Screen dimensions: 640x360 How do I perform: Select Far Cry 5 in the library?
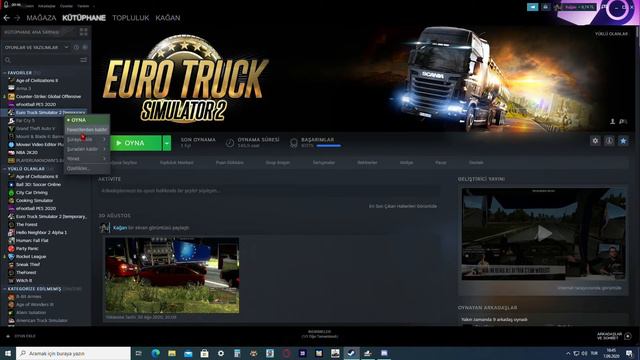point(25,120)
